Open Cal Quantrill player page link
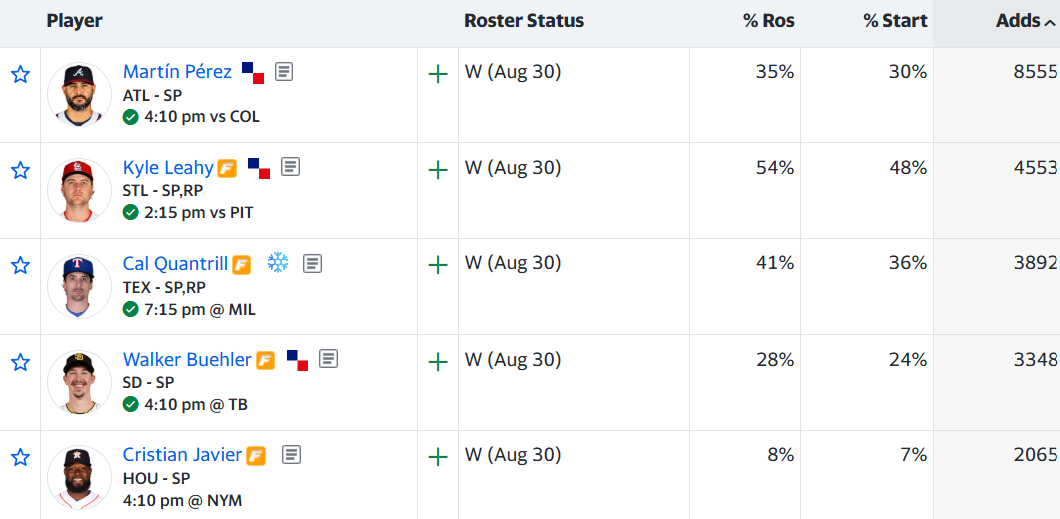The width and height of the screenshot is (1060, 519). pyautogui.click(x=176, y=263)
